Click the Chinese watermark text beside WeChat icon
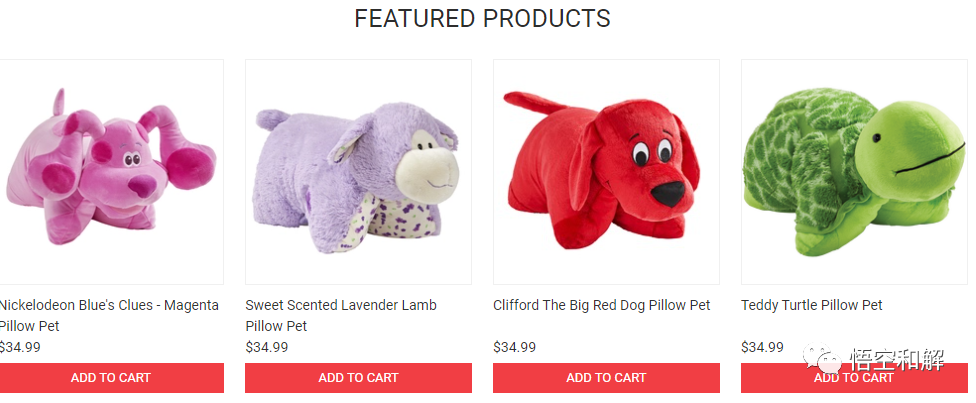The image size is (976, 403). point(896,360)
